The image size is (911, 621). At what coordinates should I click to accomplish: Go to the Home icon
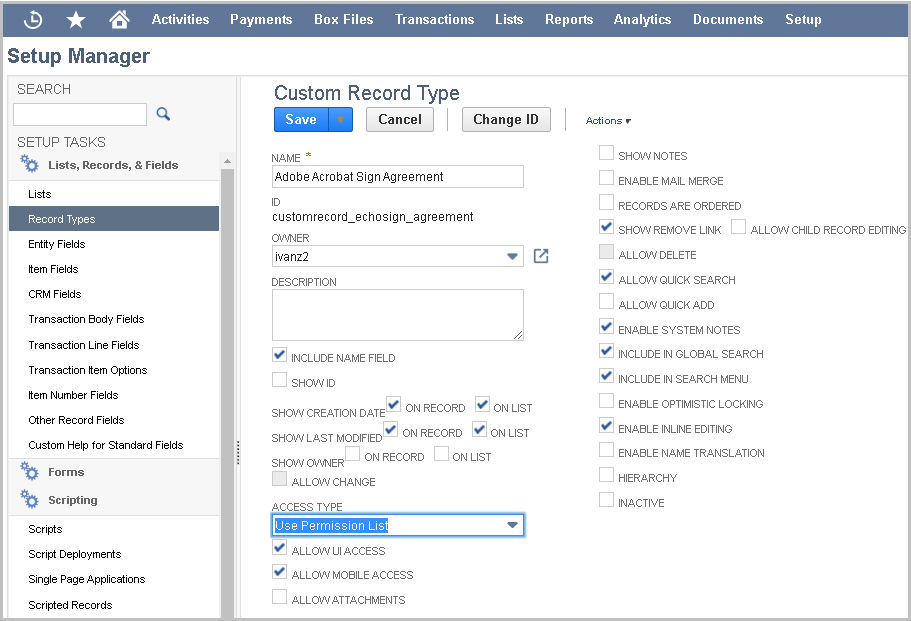coord(119,20)
